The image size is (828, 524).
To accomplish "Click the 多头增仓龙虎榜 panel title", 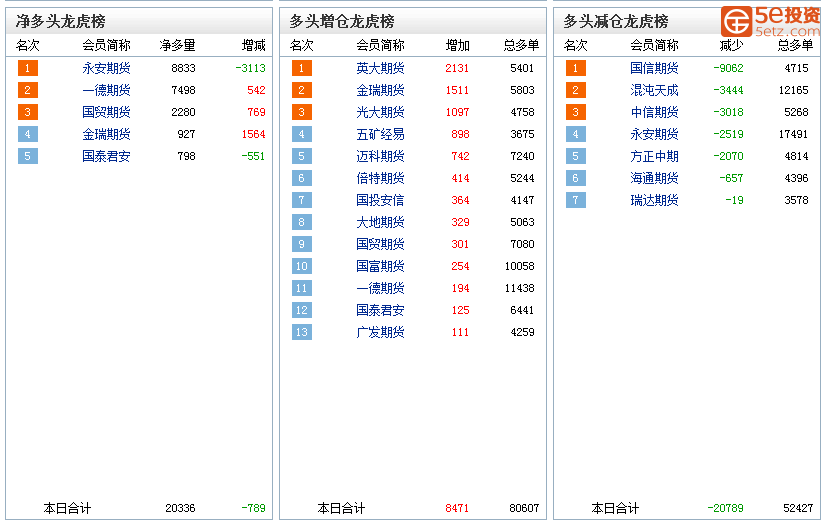I will [342, 21].
